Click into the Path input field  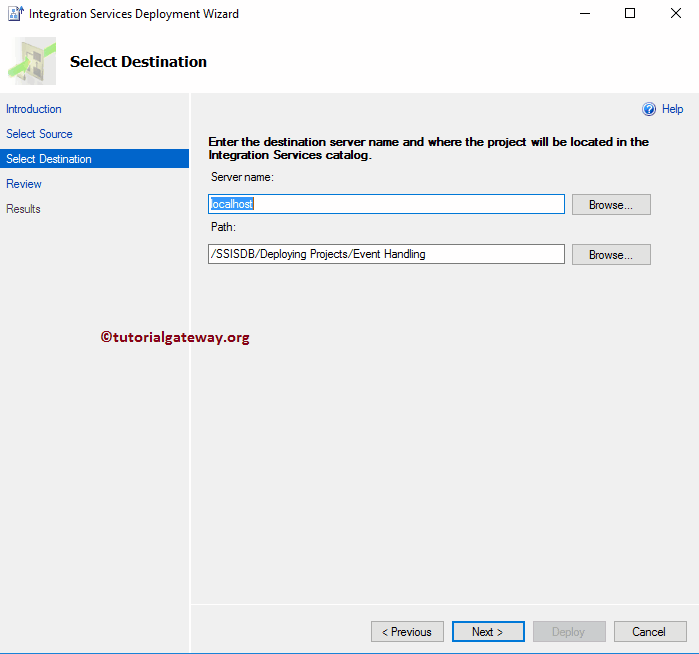386,254
